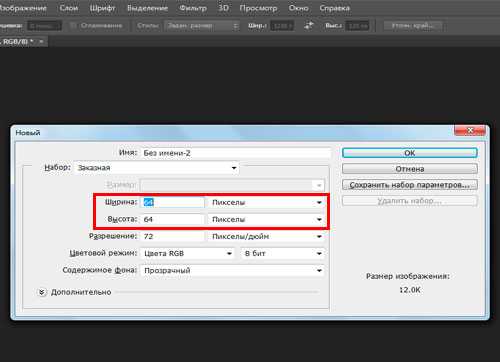Open the Выделение menu
This screenshot has width=500, height=362.
(x=147, y=8)
